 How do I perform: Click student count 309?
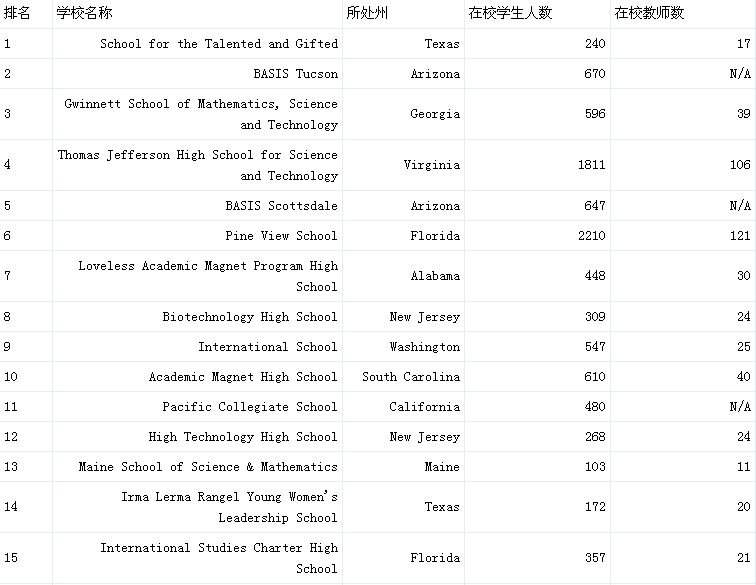click(x=595, y=317)
